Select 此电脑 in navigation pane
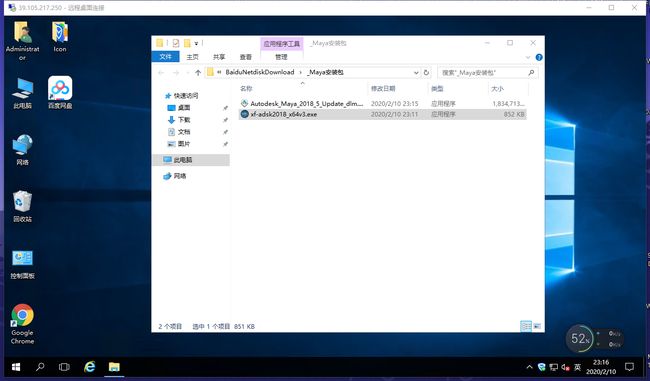650x381 pixels. (x=191, y=160)
